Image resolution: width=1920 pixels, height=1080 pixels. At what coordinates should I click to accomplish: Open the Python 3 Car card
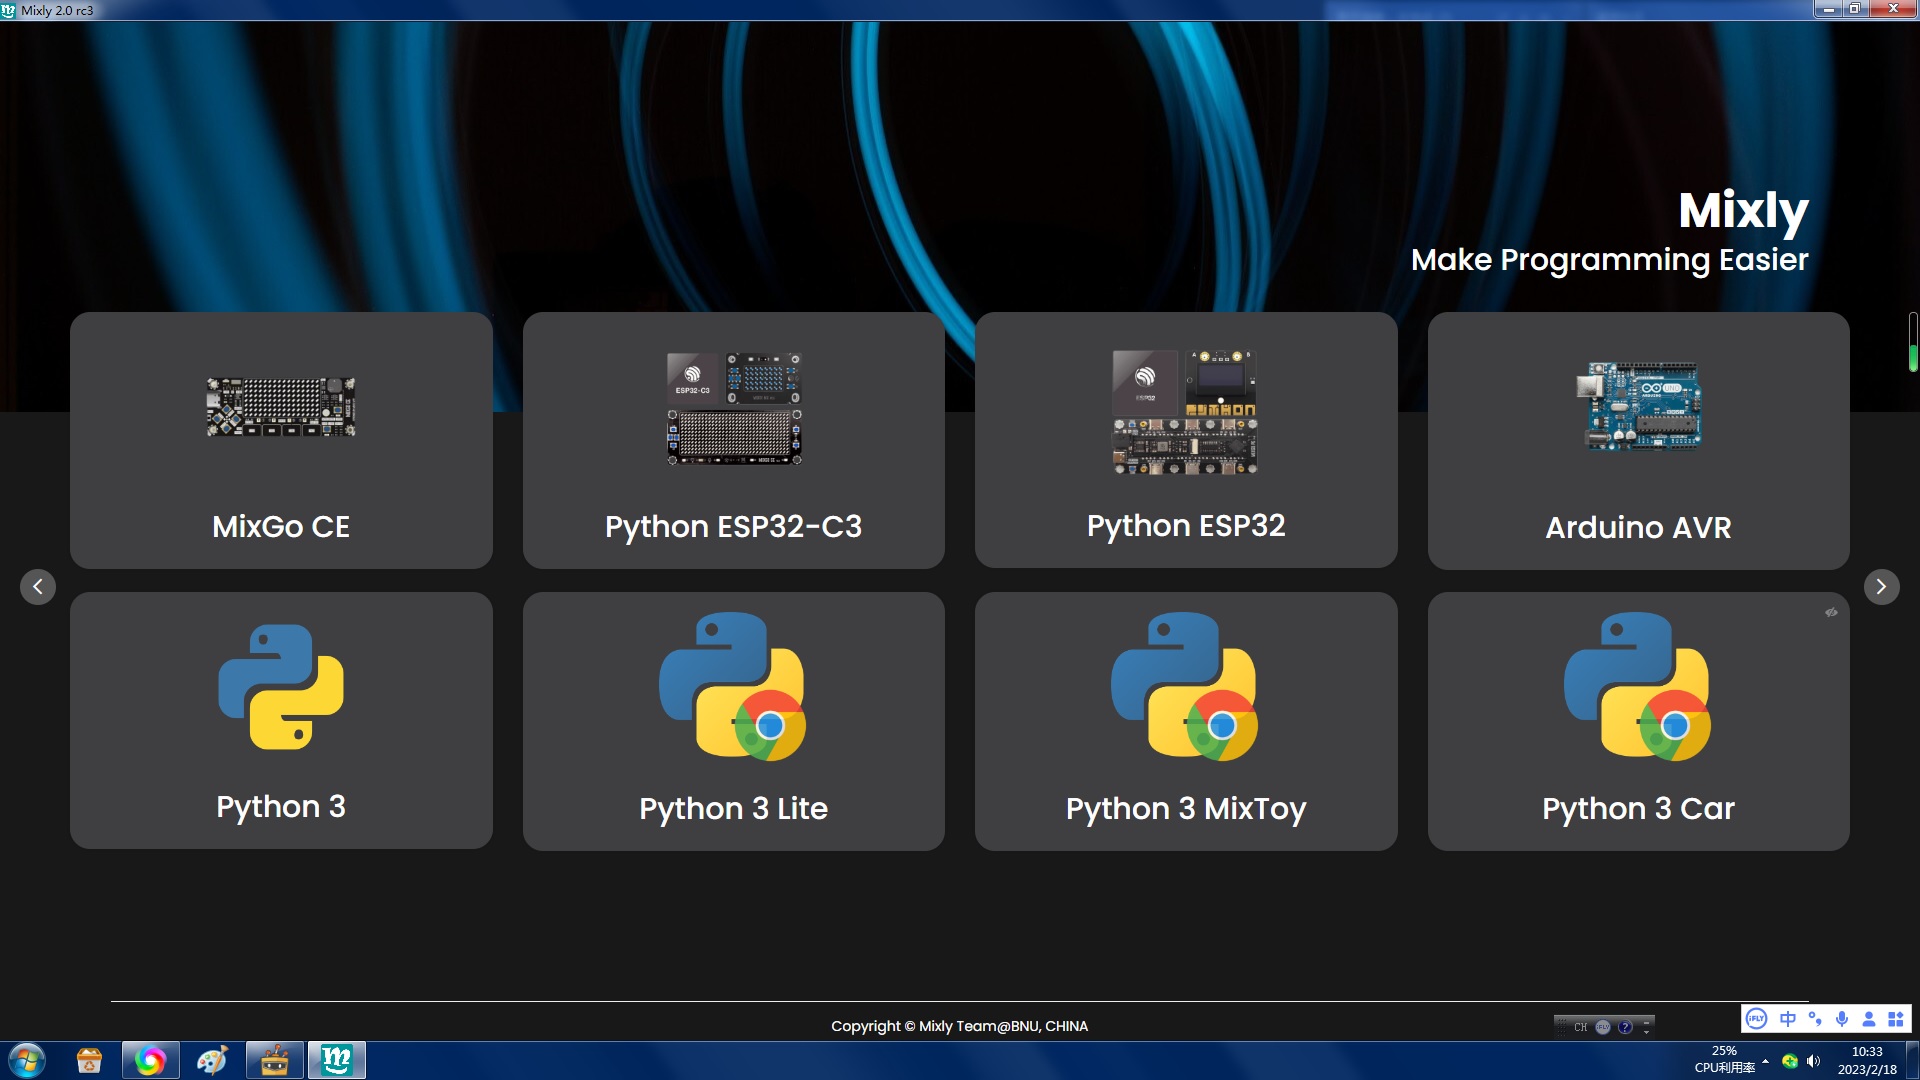(1638, 721)
